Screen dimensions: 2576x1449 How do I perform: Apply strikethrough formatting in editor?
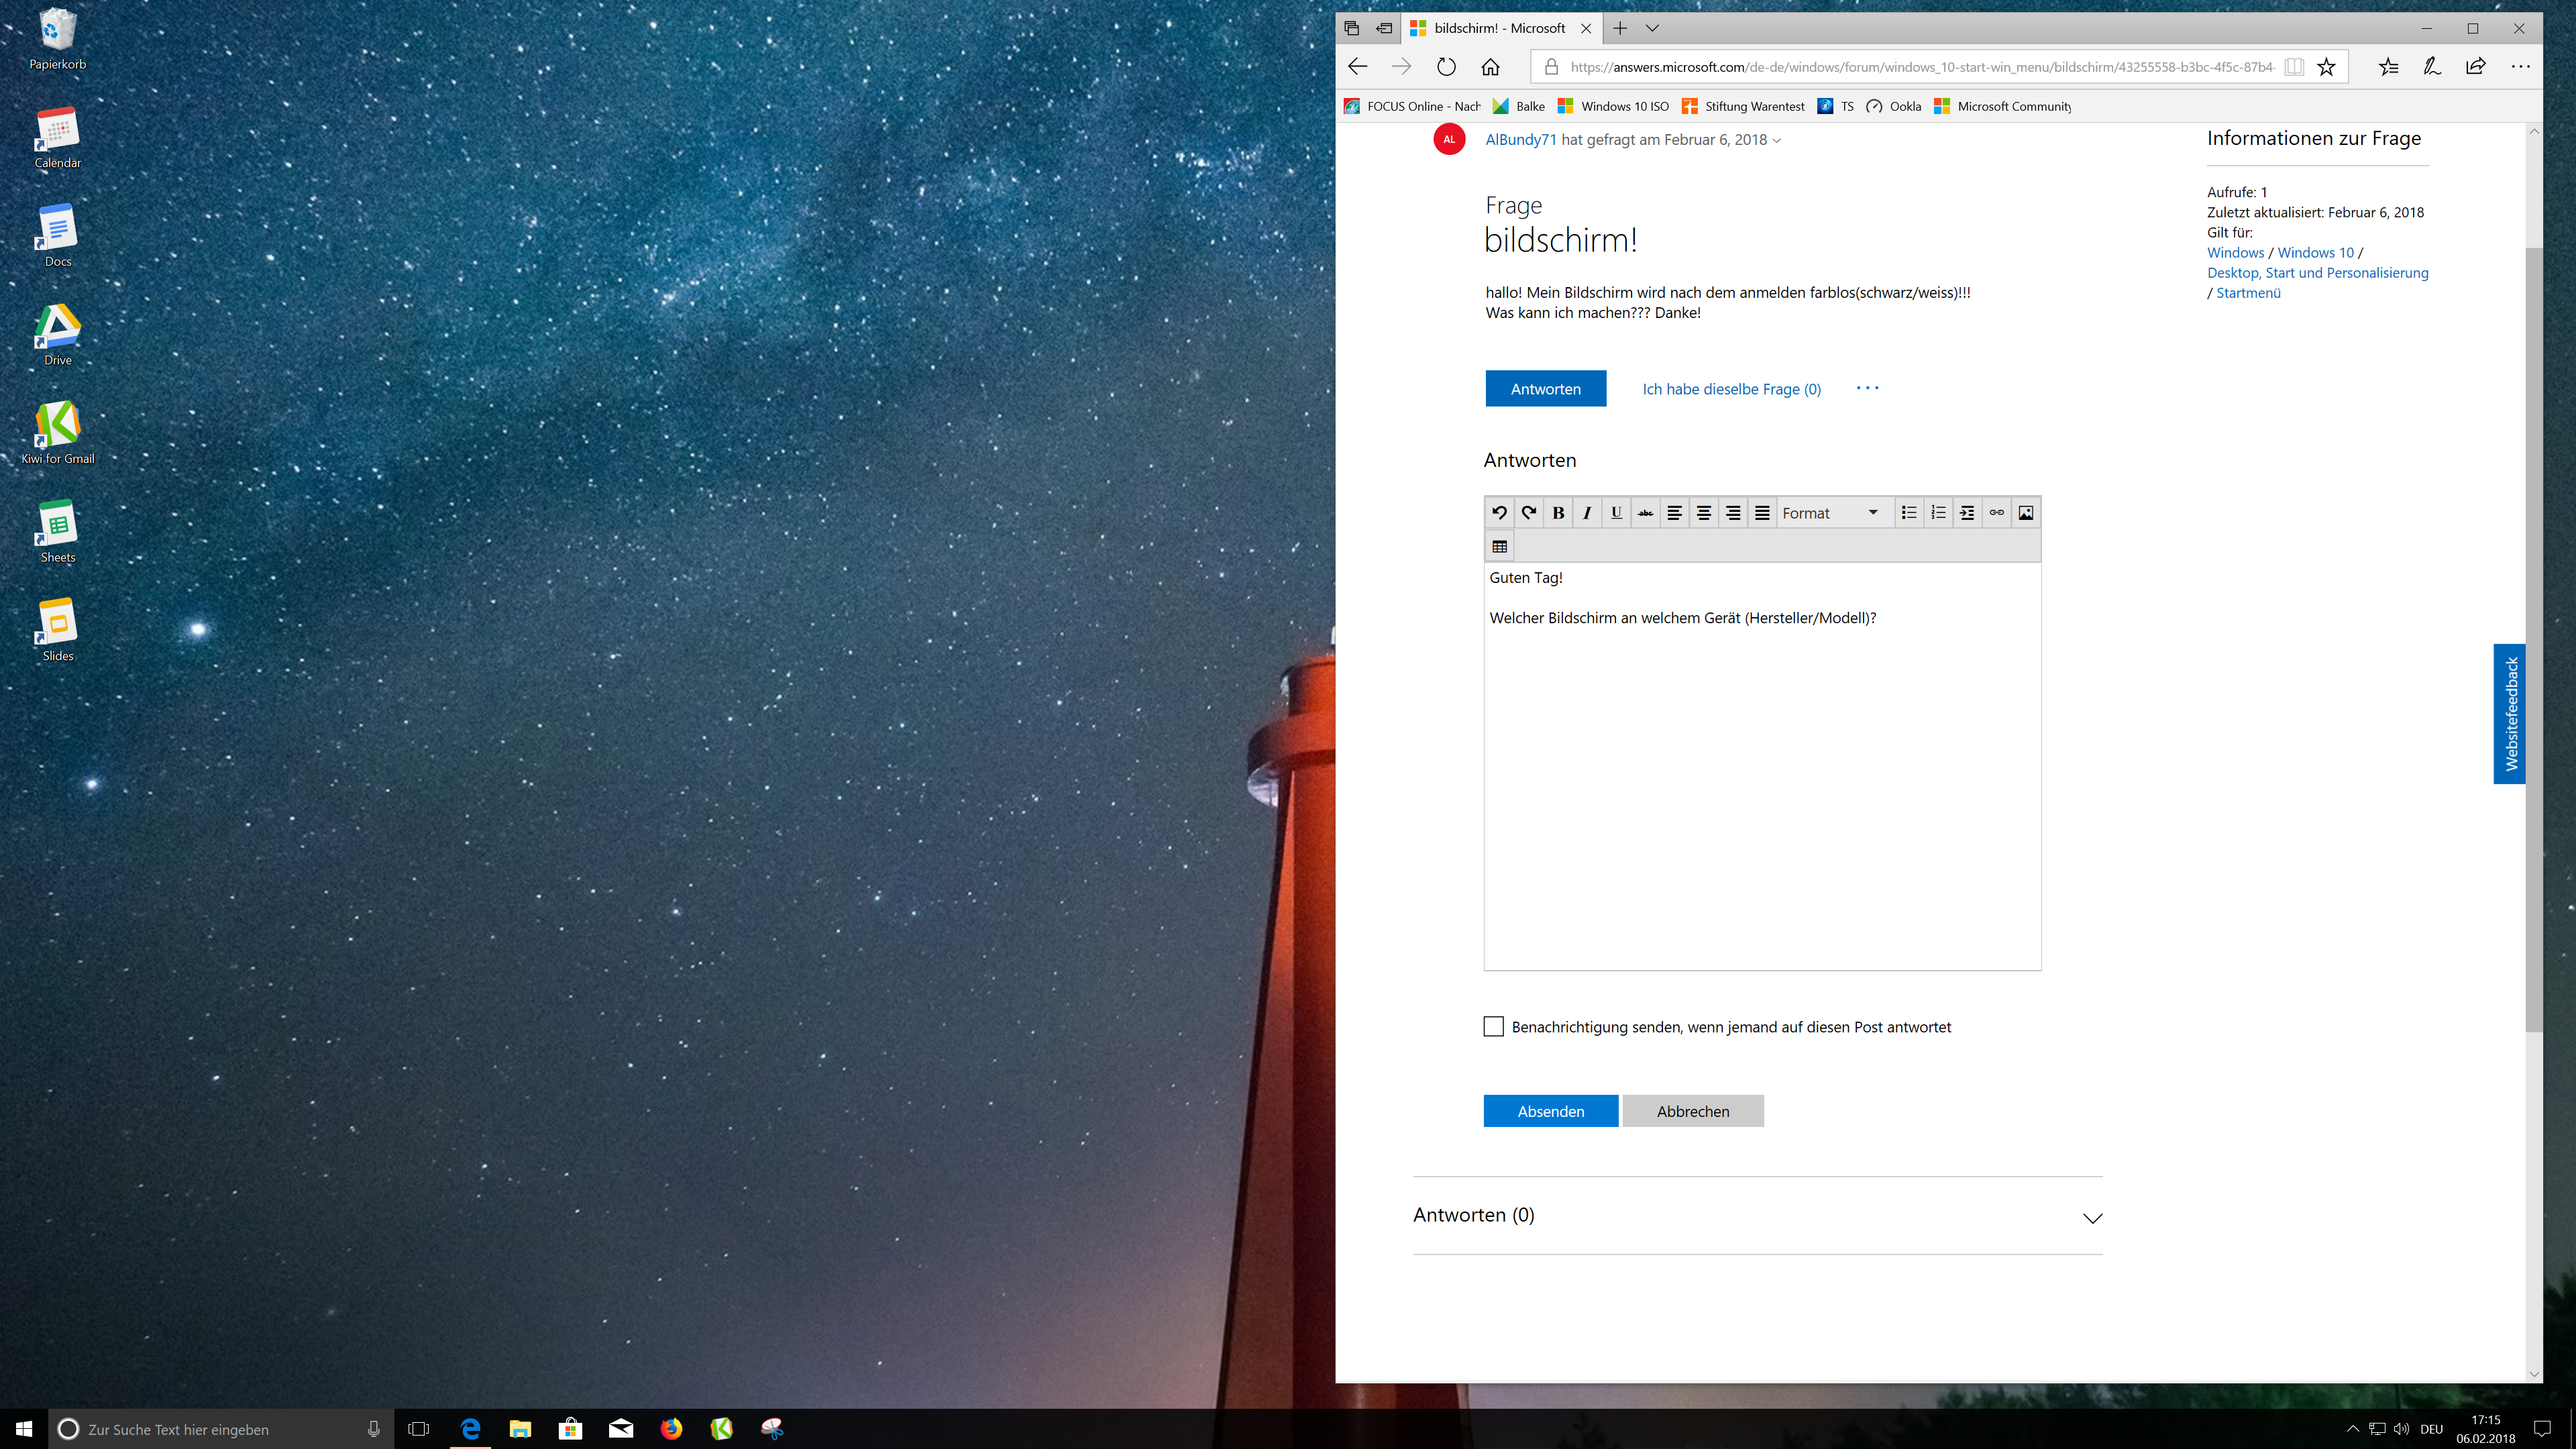pos(1645,513)
